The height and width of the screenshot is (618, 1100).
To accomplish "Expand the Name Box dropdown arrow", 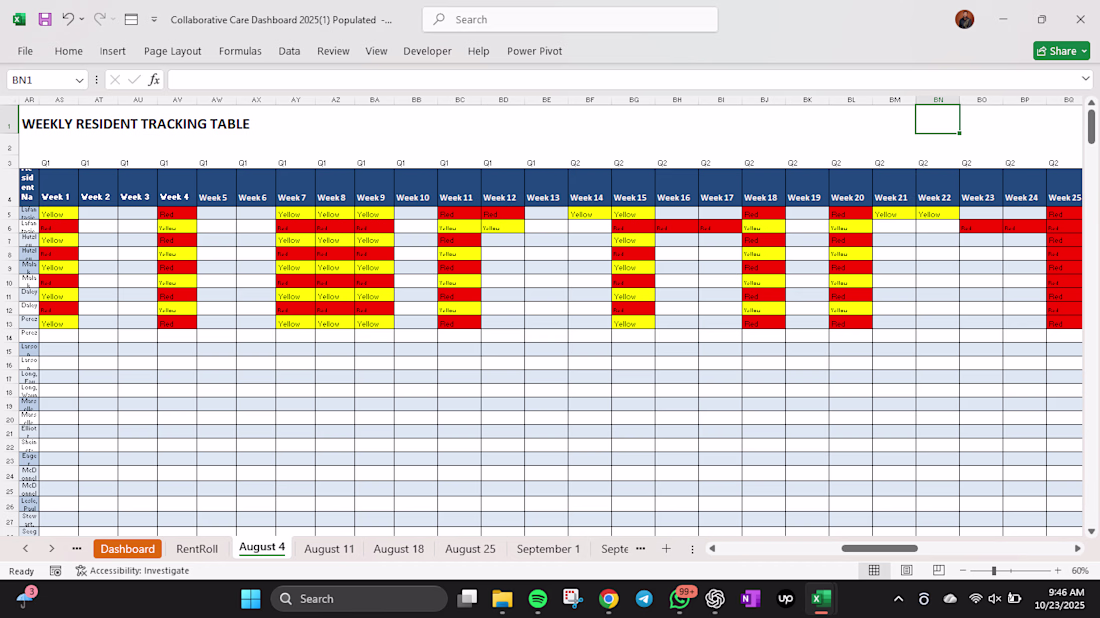I will pyautogui.click(x=79, y=80).
